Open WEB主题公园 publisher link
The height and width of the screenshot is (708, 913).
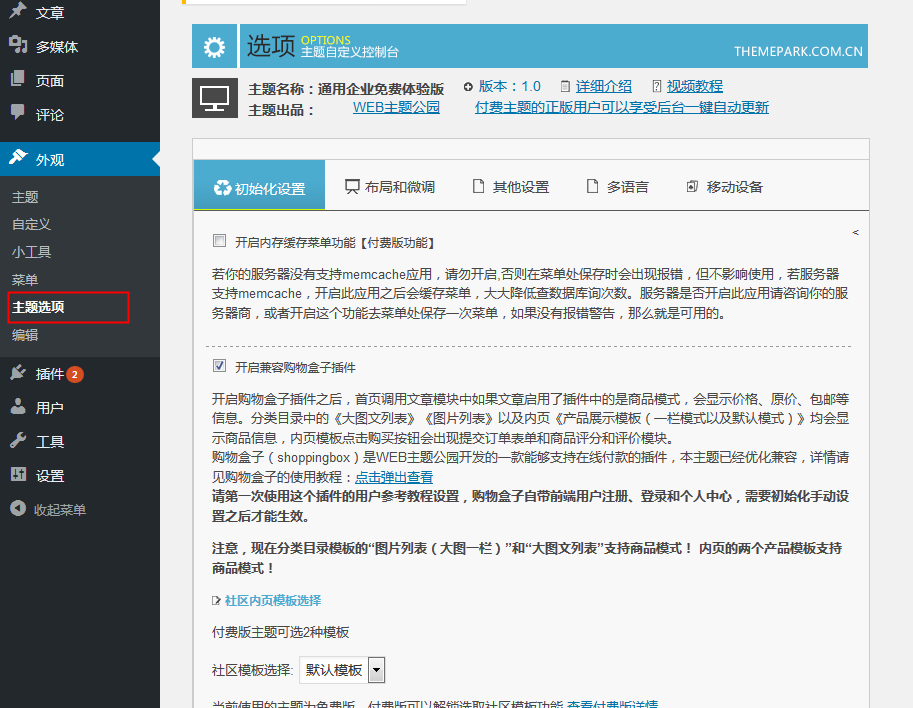coord(396,108)
